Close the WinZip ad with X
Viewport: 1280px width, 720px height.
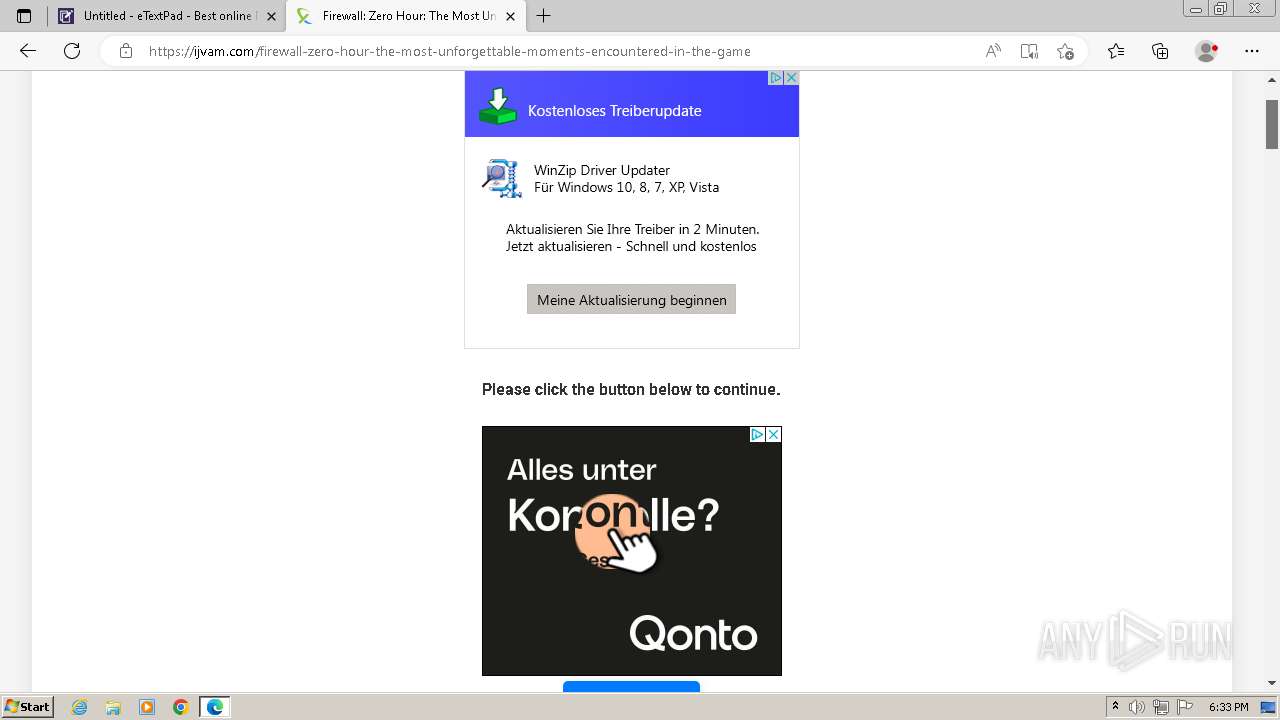coord(791,78)
